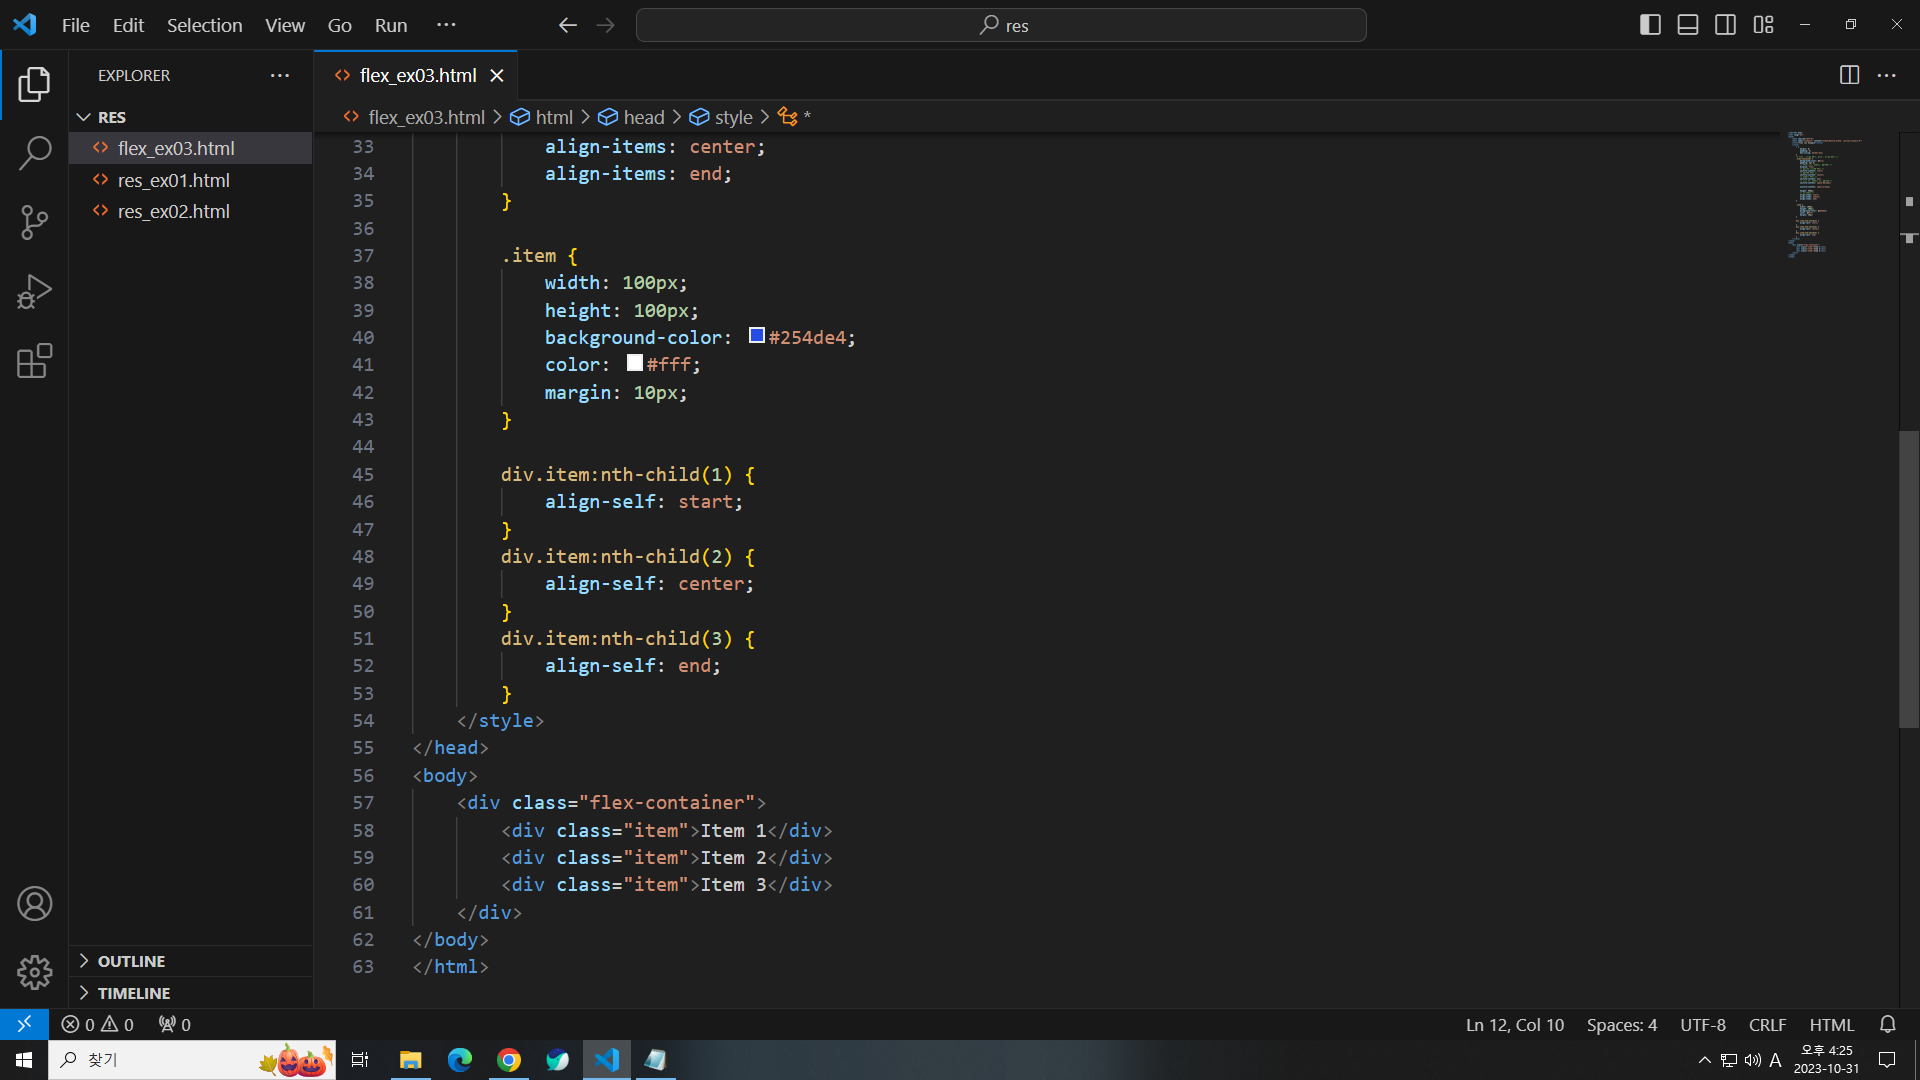Open res_ex02.html from the explorer

click(173, 211)
